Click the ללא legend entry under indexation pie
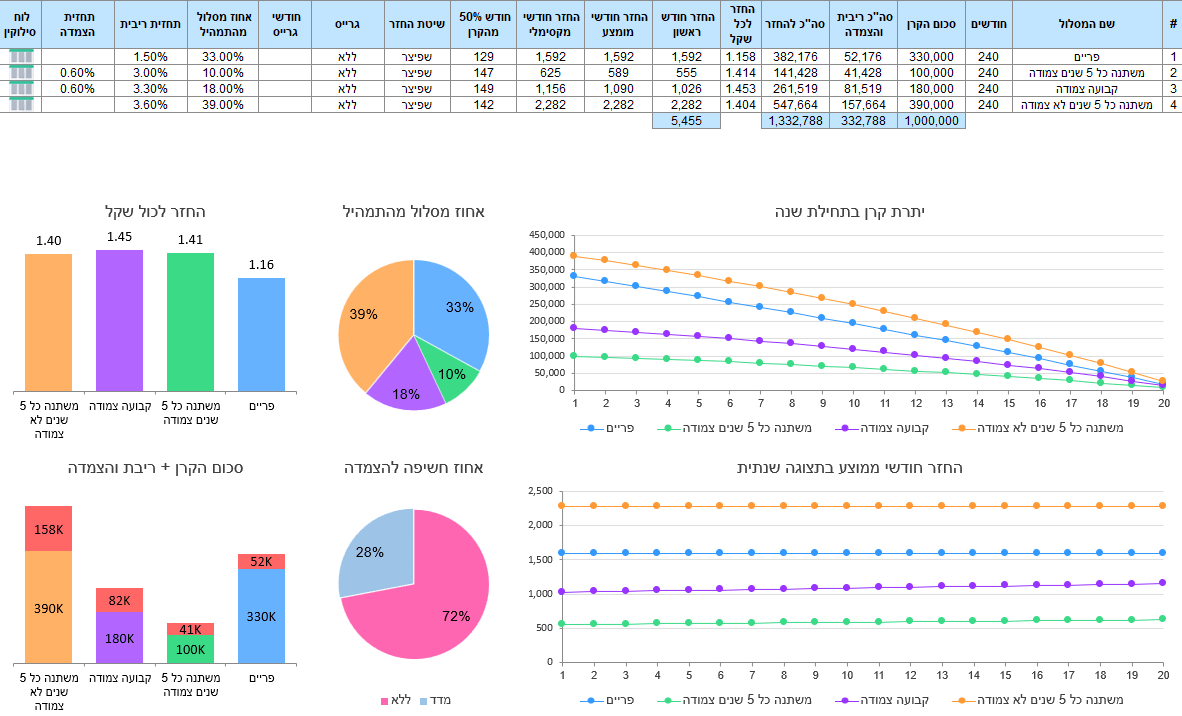Image resolution: width=1182 pixels, height=716 pixels. (x=396, y=700)
